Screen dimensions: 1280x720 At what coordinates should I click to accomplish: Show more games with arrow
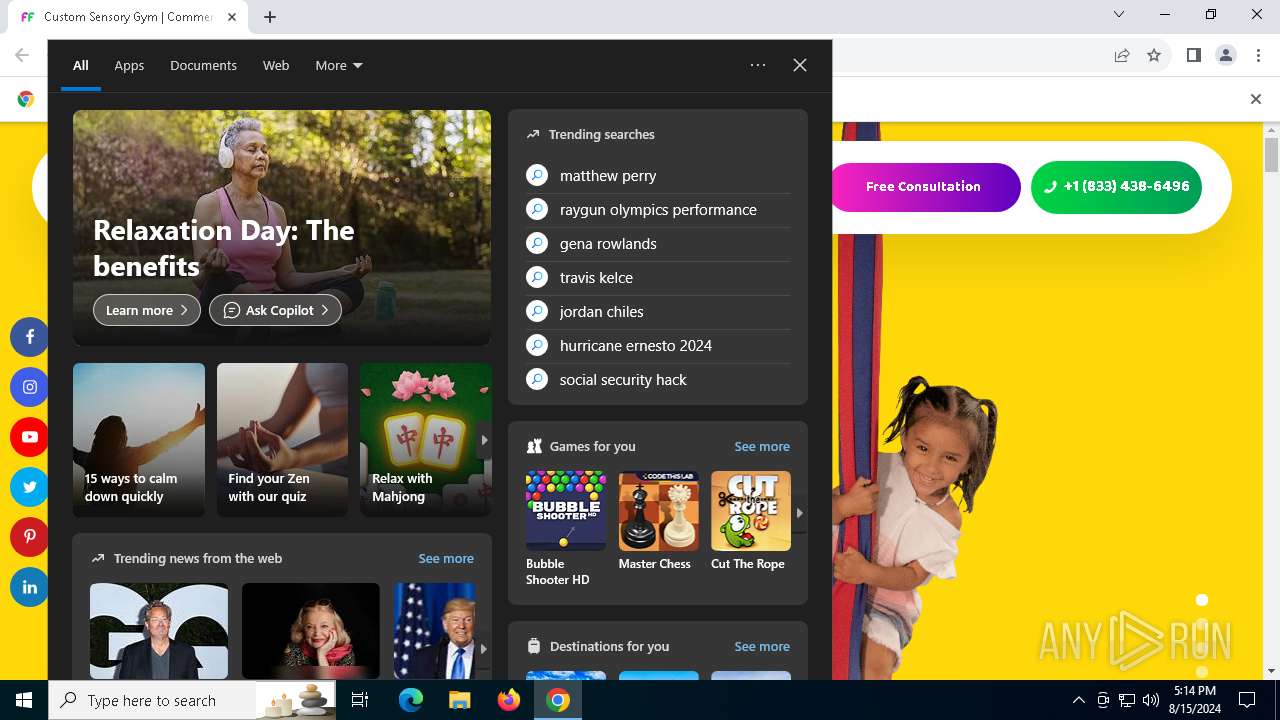click(799, 512)
